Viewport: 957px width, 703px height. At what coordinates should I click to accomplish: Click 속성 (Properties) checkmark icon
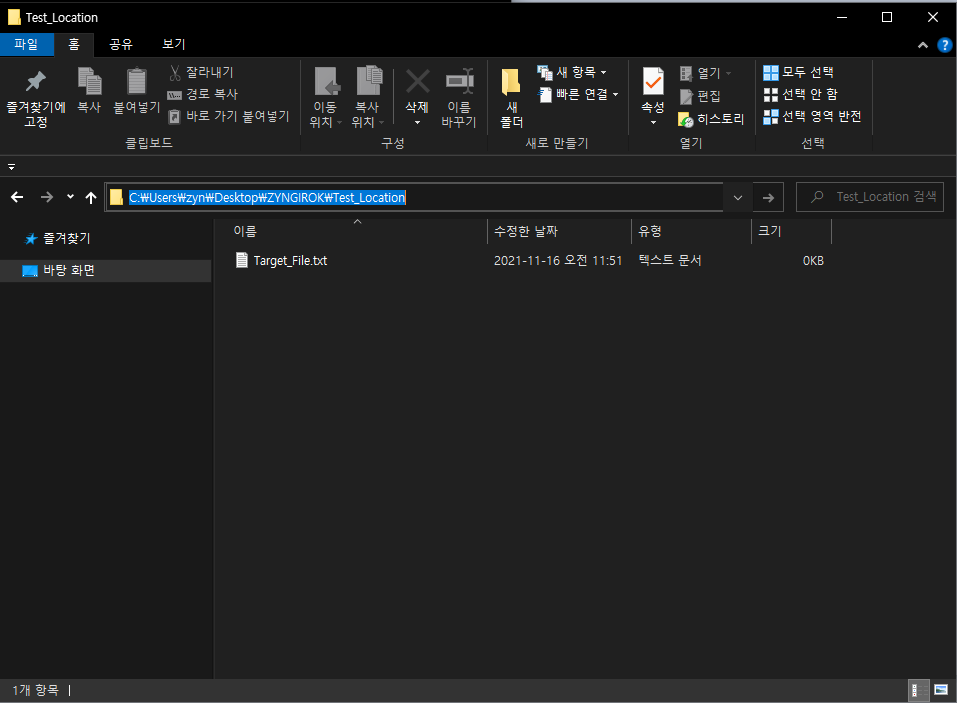click(x=653, y=82)
